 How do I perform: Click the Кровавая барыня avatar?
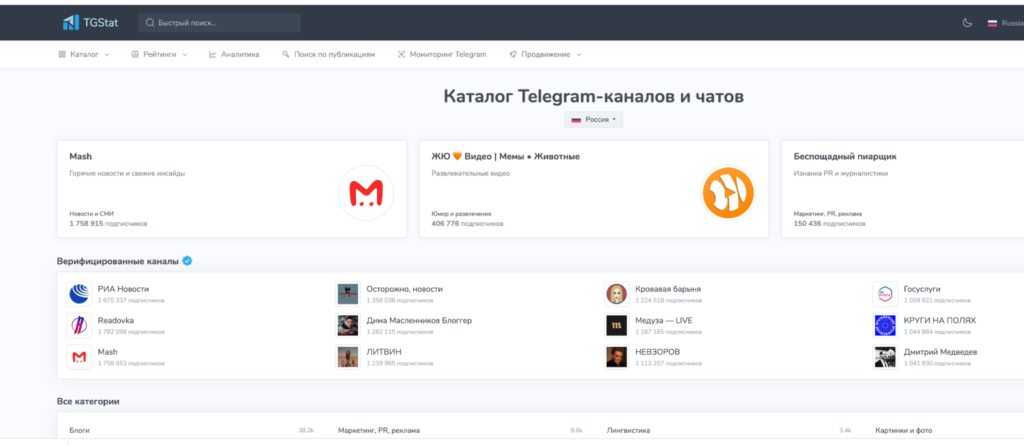[x=616, y=294]
